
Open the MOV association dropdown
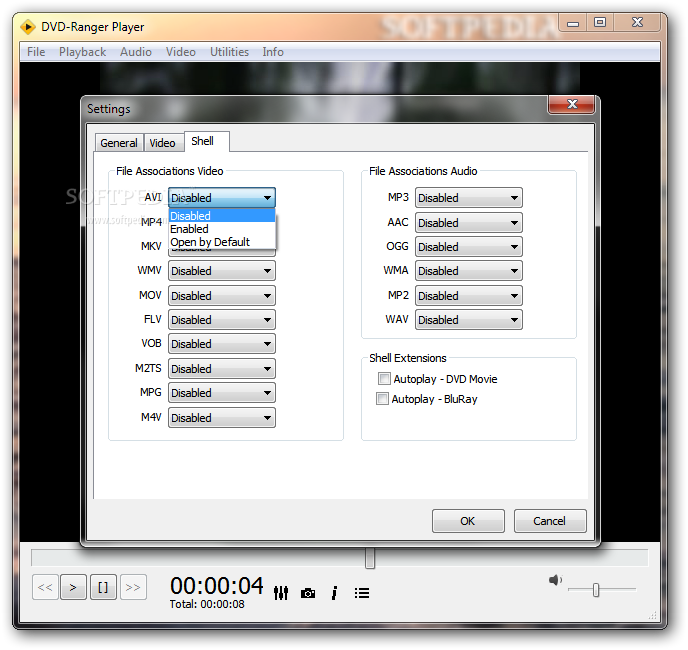point(222,295)
